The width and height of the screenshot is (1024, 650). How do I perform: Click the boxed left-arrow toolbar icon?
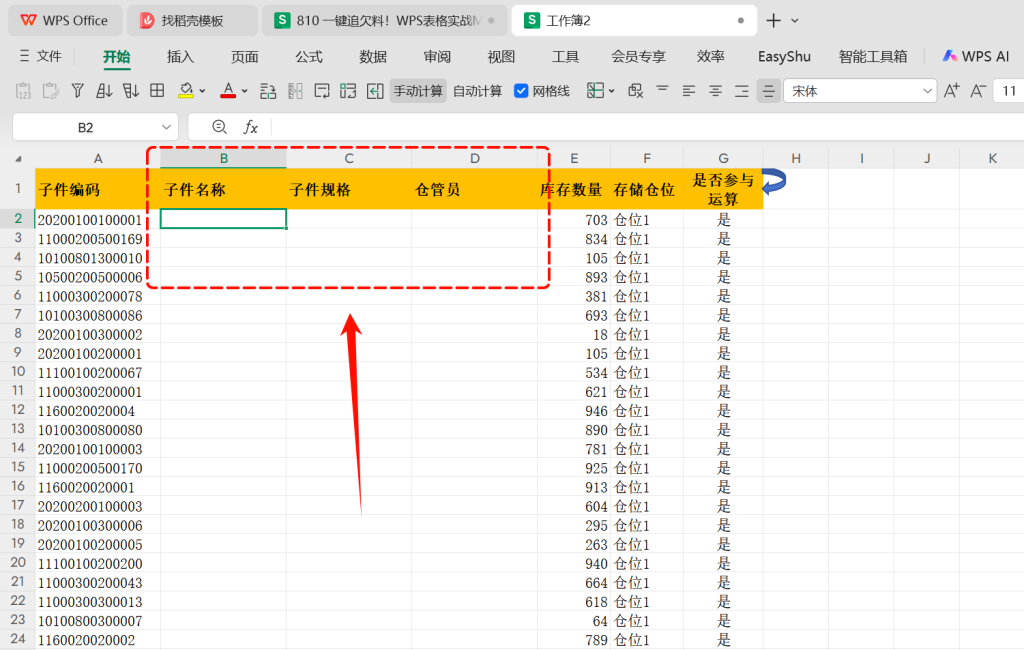tap(375, 91)
